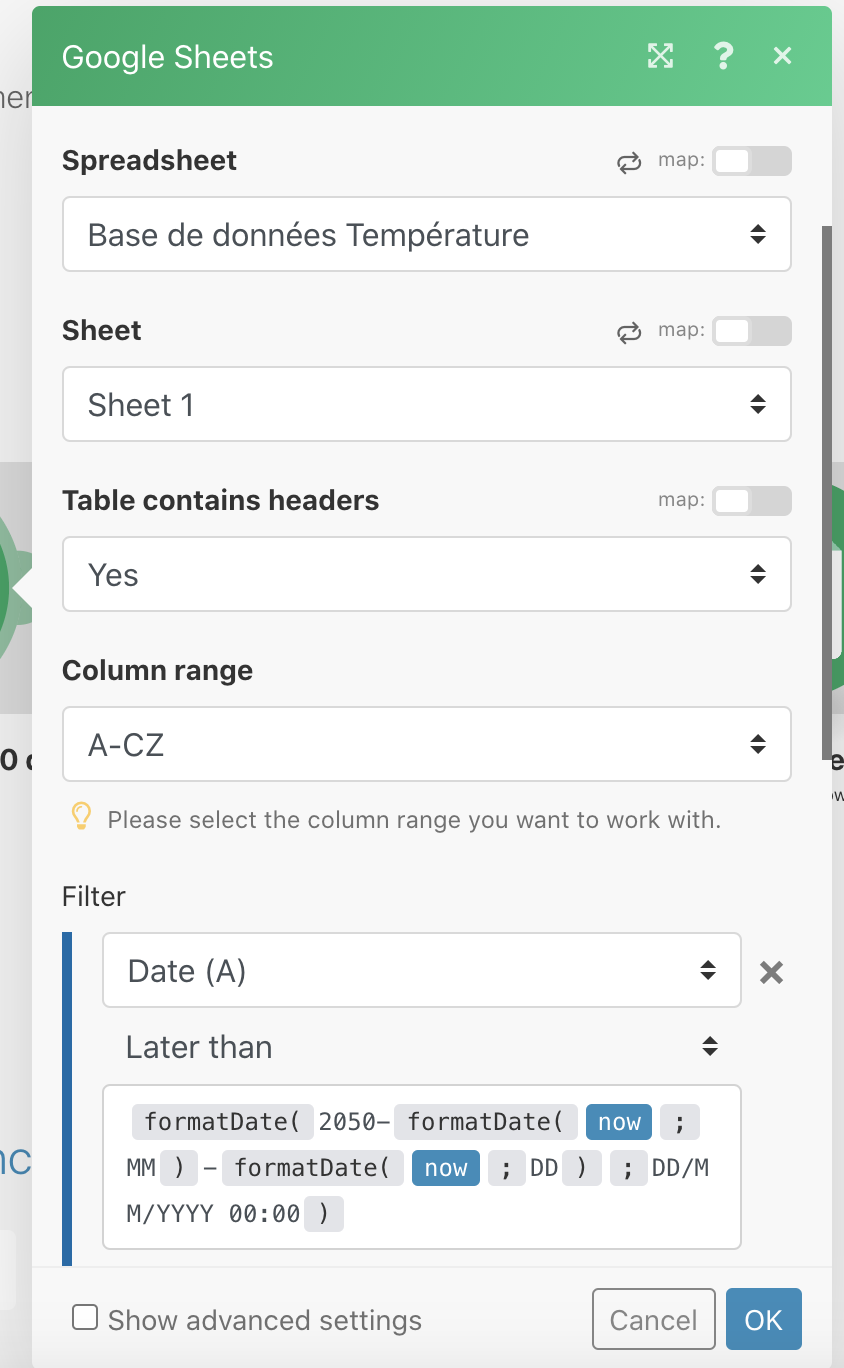The height and width of the screenshot is (1368, 844).
Task: Open the Date (A) filter field dropdown
Action: [422, 970]
